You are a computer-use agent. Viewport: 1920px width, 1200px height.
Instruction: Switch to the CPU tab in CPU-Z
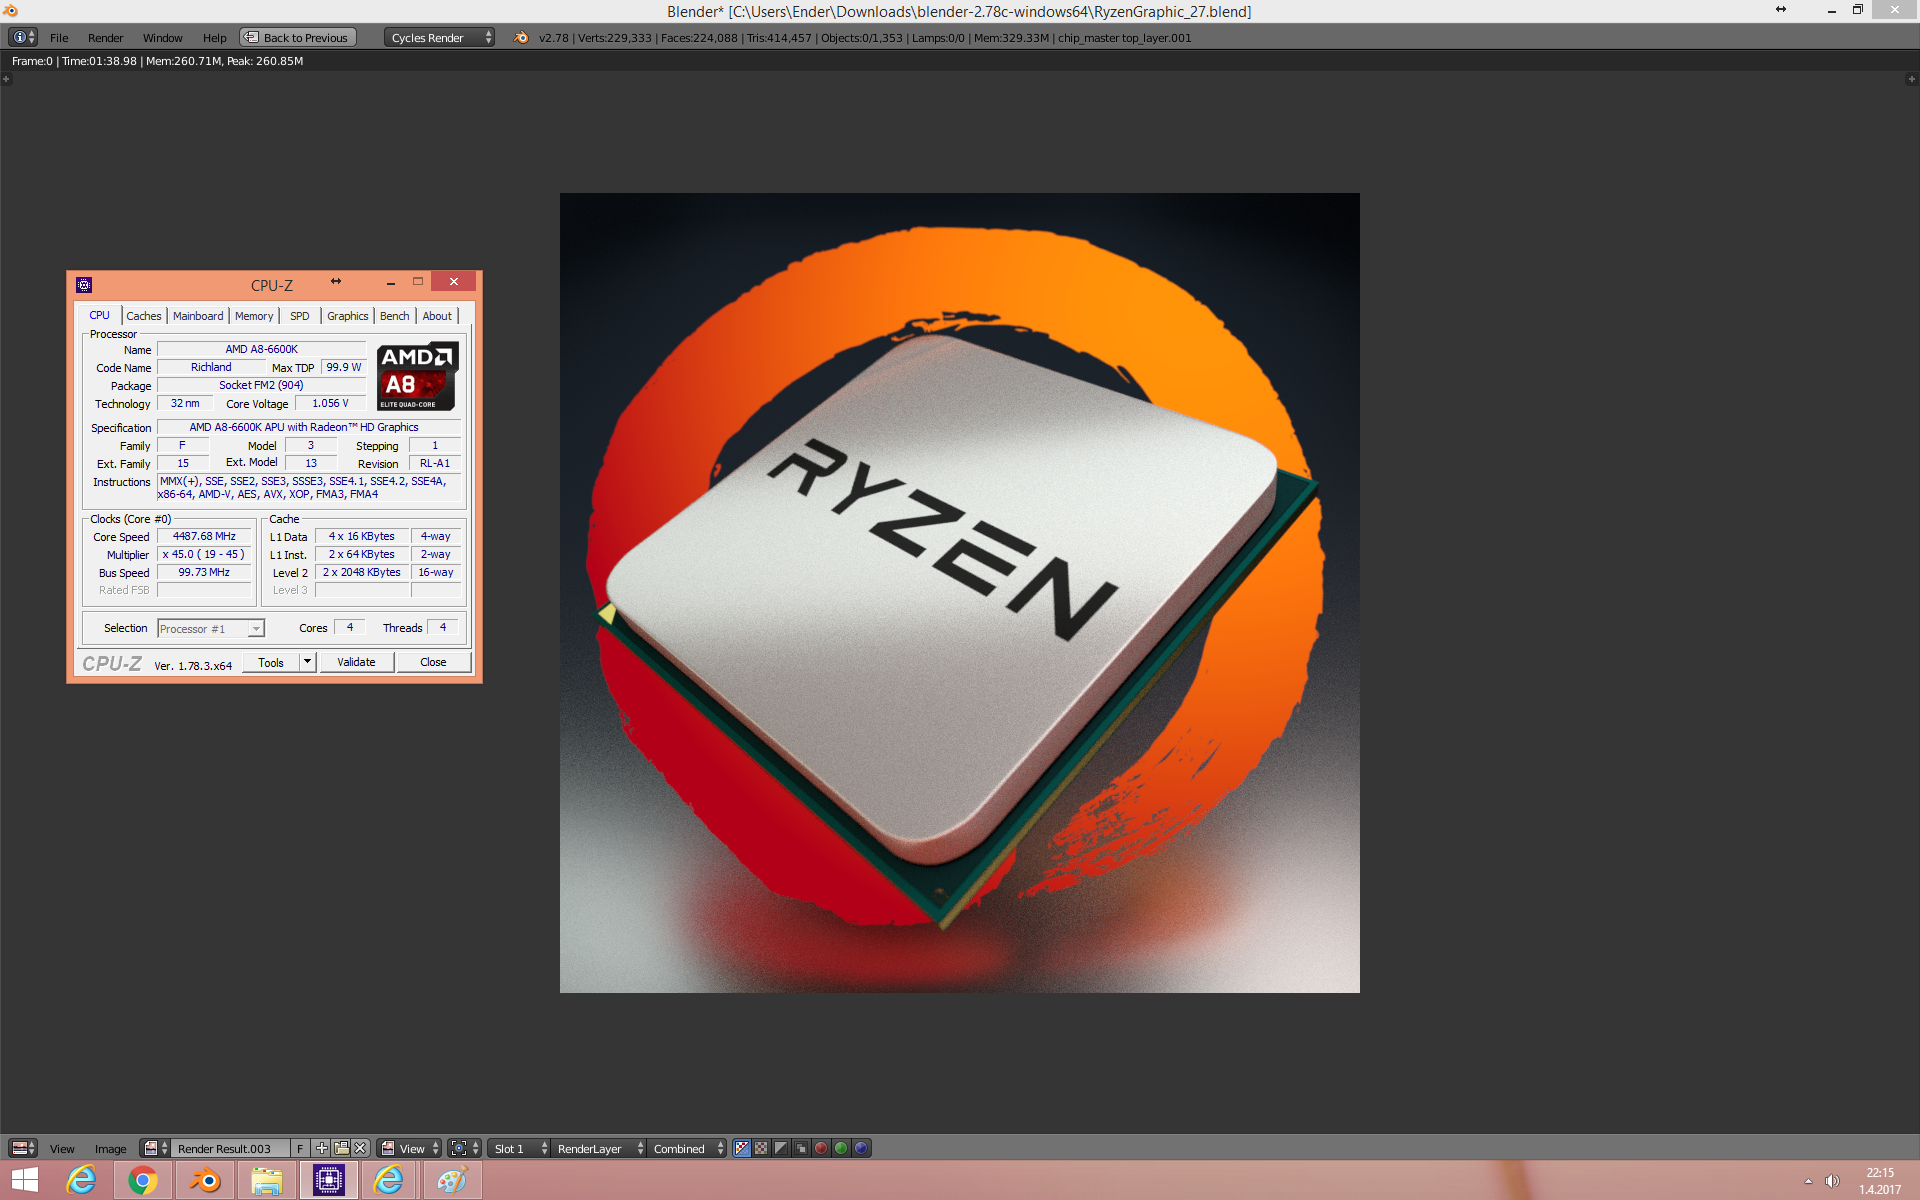[x=100, y=315]
